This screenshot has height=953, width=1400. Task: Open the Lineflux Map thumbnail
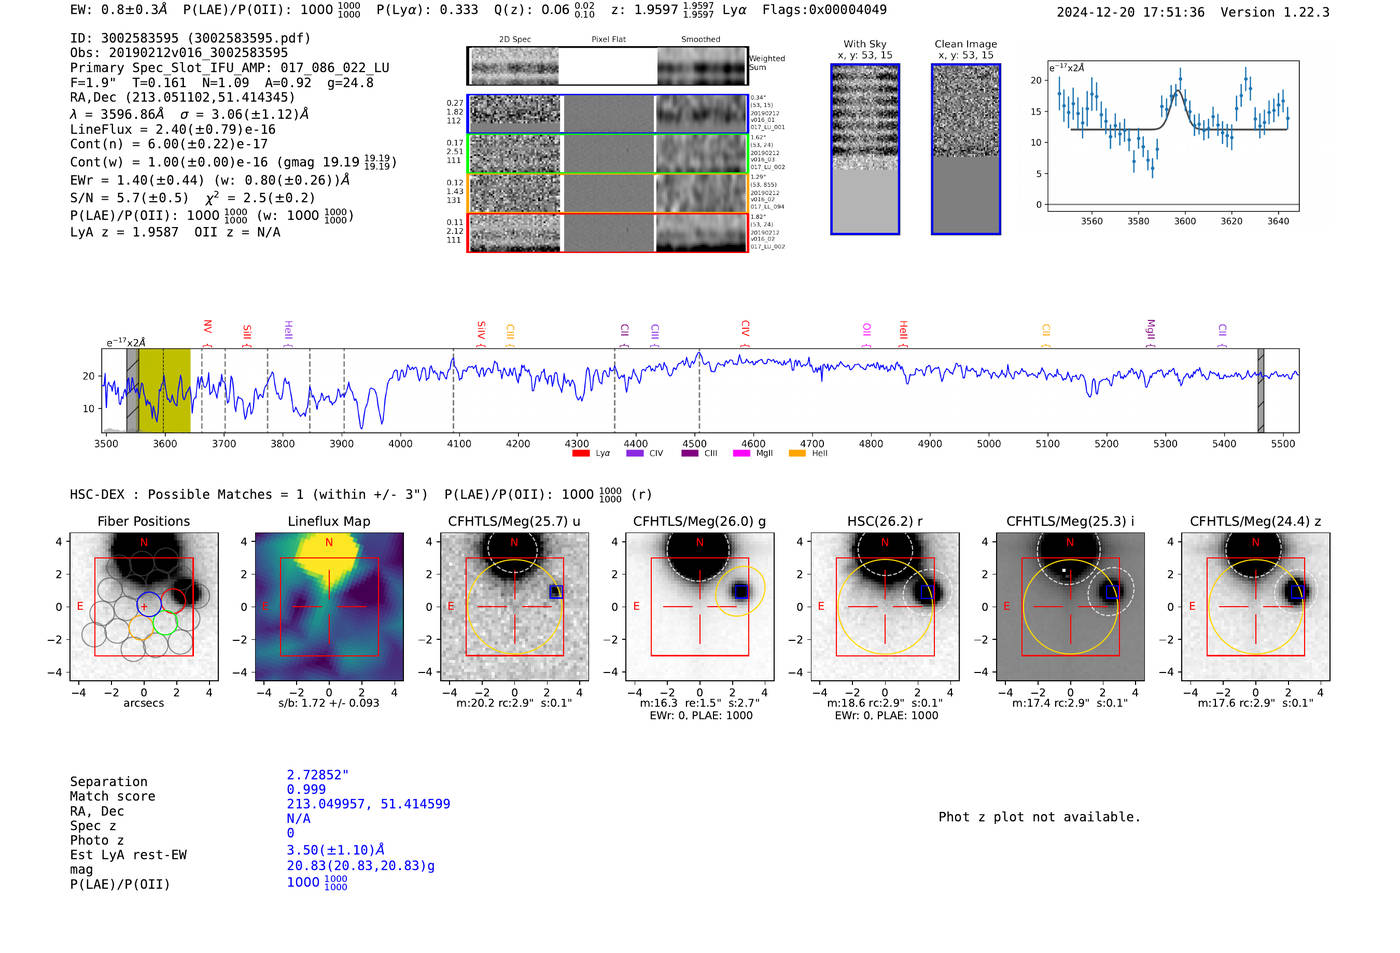pyautogui.click(x=329, y=607)
